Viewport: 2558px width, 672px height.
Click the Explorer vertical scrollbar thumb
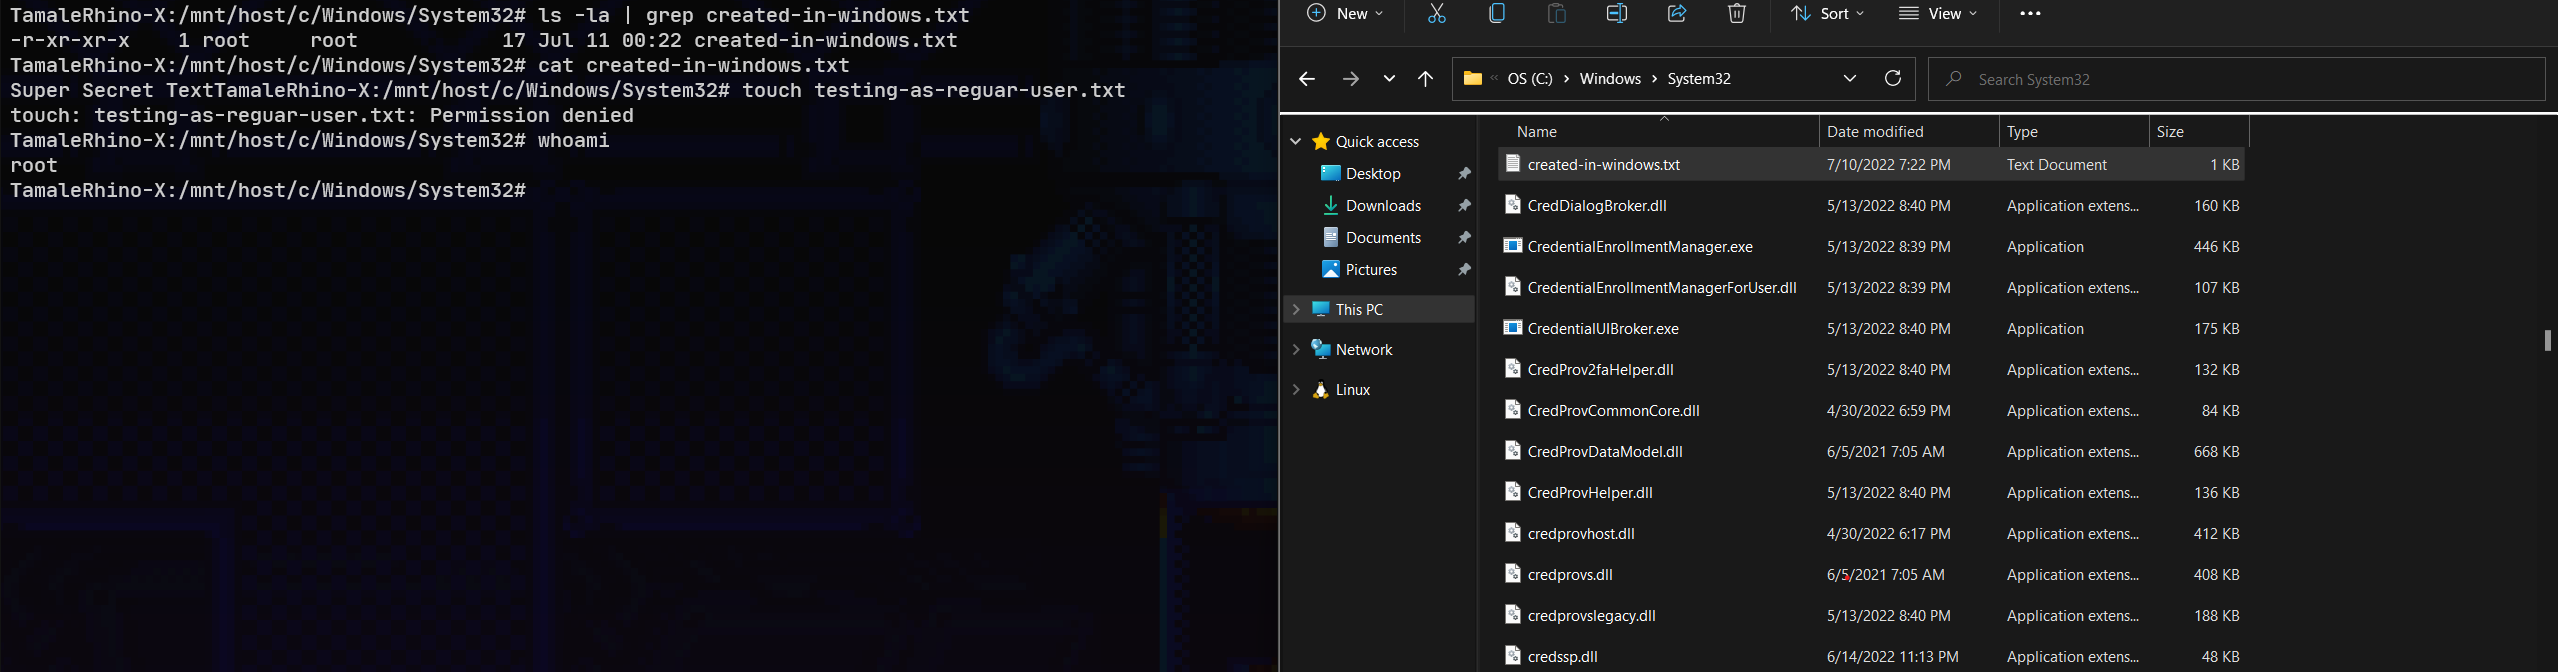[2547, 340]
